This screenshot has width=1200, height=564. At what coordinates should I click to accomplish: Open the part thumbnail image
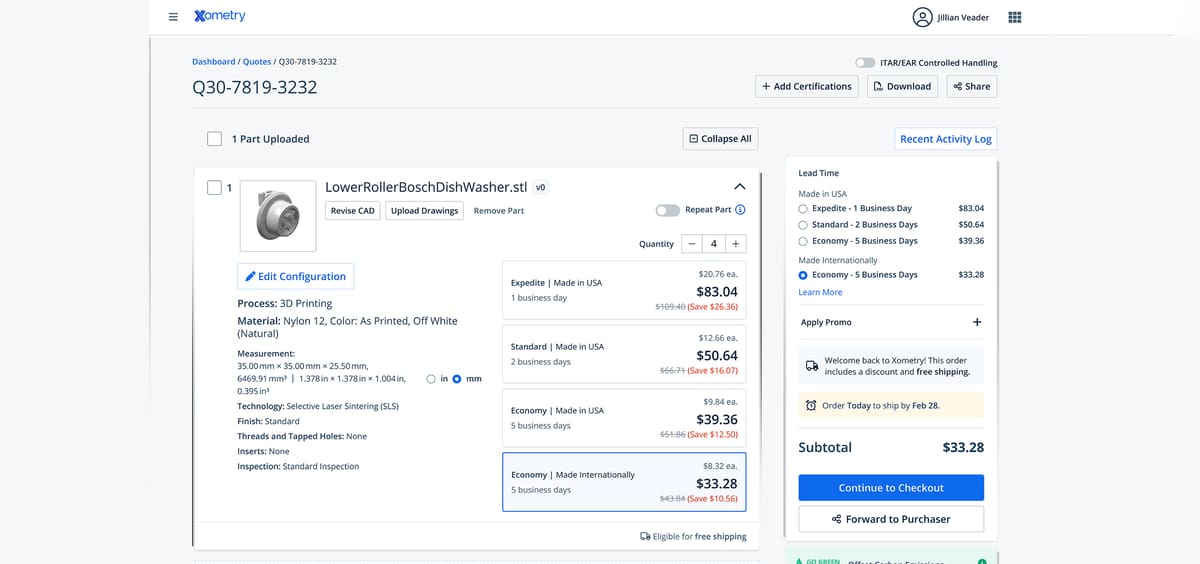[278, 215]
